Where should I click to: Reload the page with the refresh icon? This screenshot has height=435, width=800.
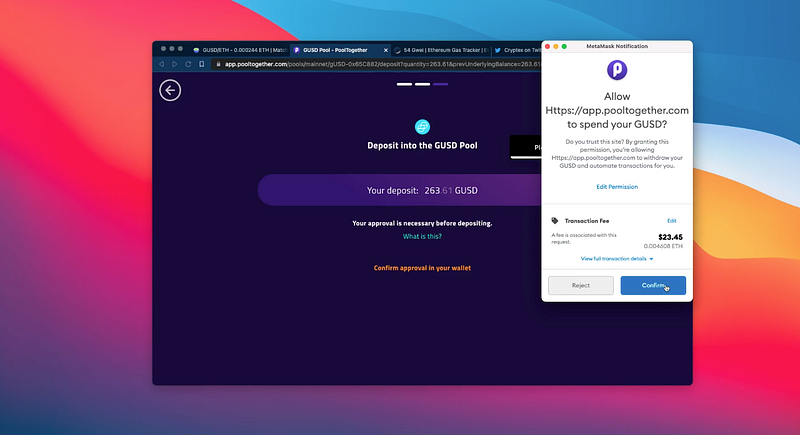pos(188,64)
